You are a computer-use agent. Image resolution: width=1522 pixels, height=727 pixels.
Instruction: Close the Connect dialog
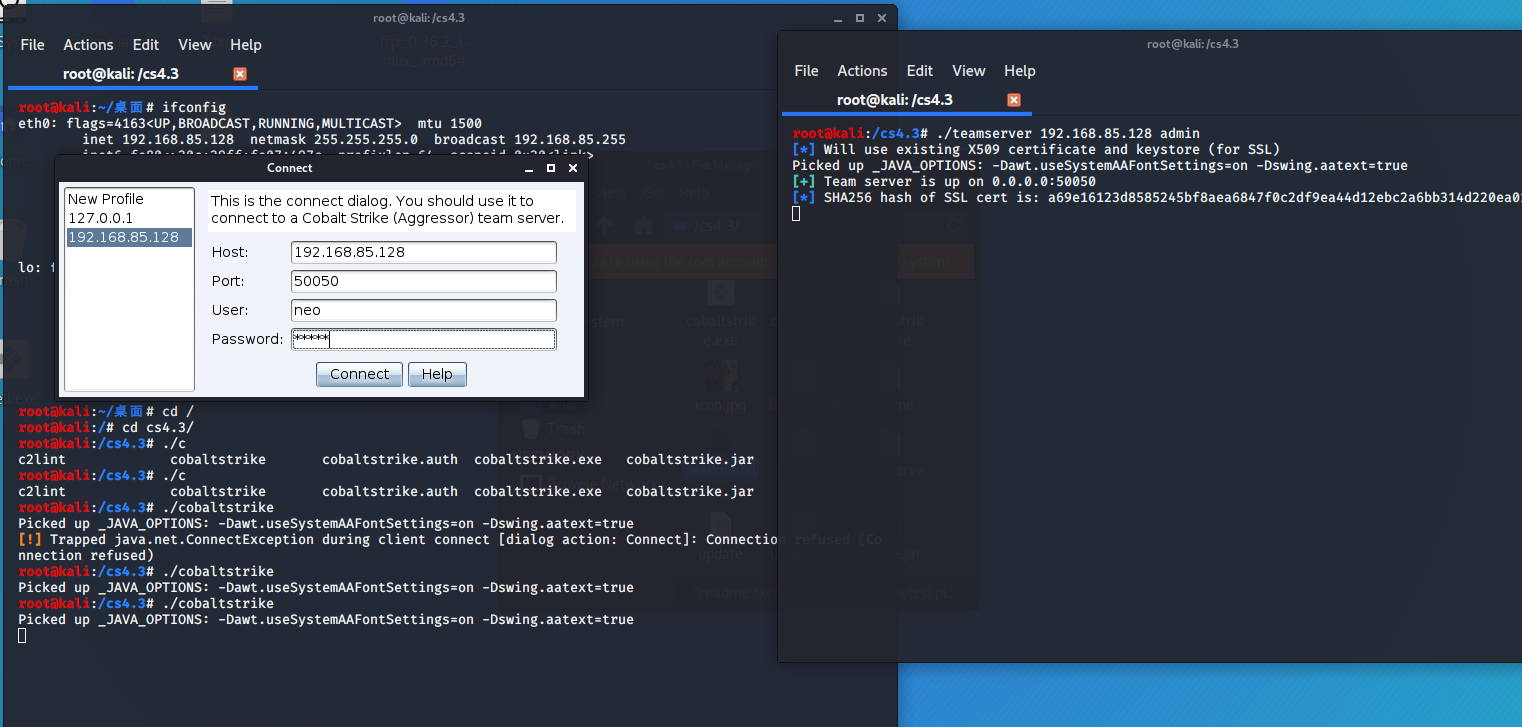coord(573,168)
